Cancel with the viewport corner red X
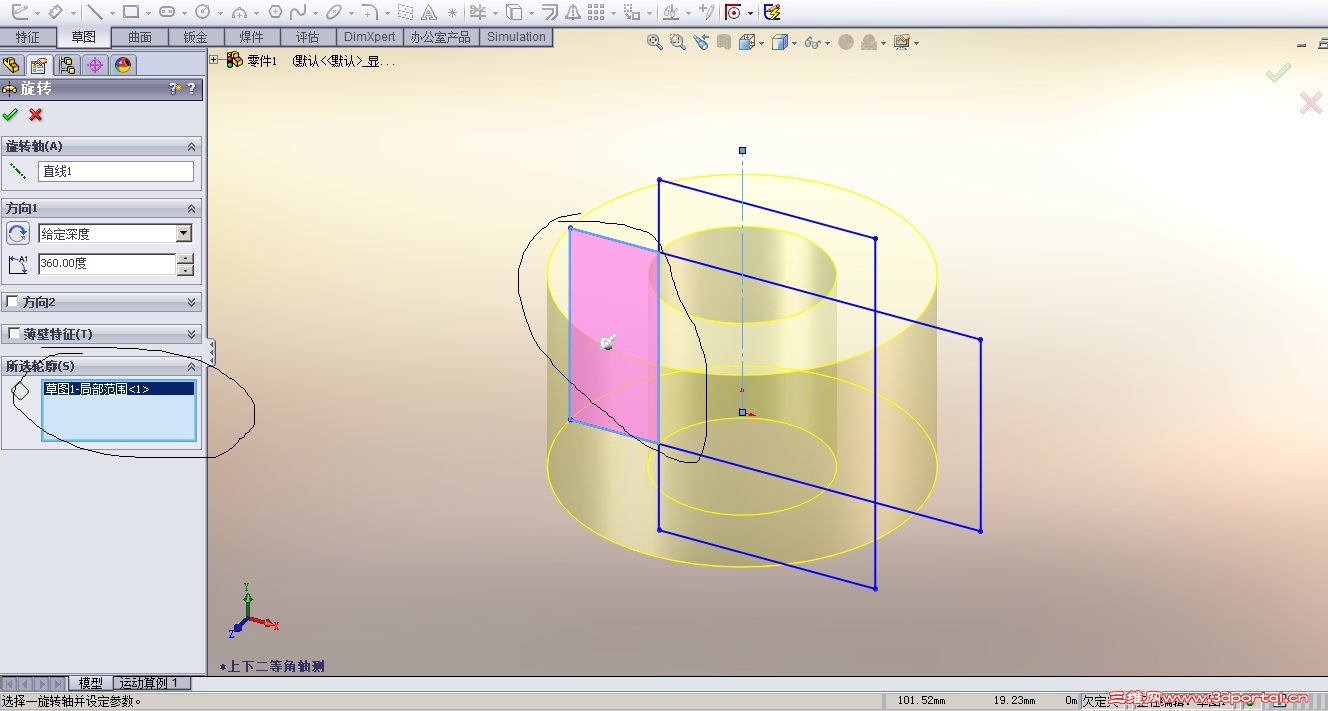Viewport: 1328px width, 711px height. [x=1310, y=102]
